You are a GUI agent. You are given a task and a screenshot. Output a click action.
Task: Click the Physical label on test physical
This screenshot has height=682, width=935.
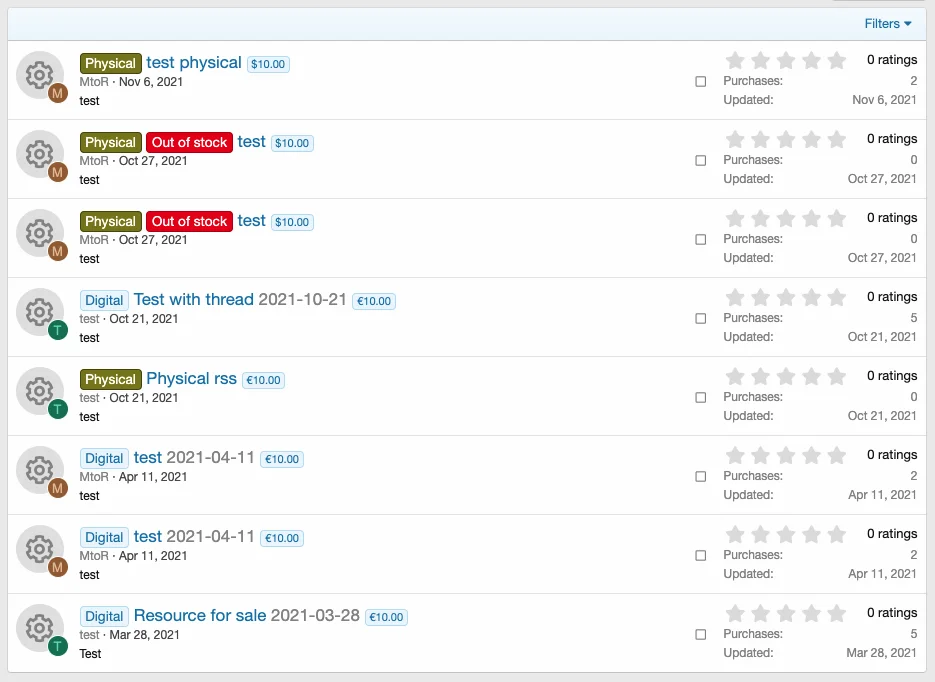coord(110,64)
